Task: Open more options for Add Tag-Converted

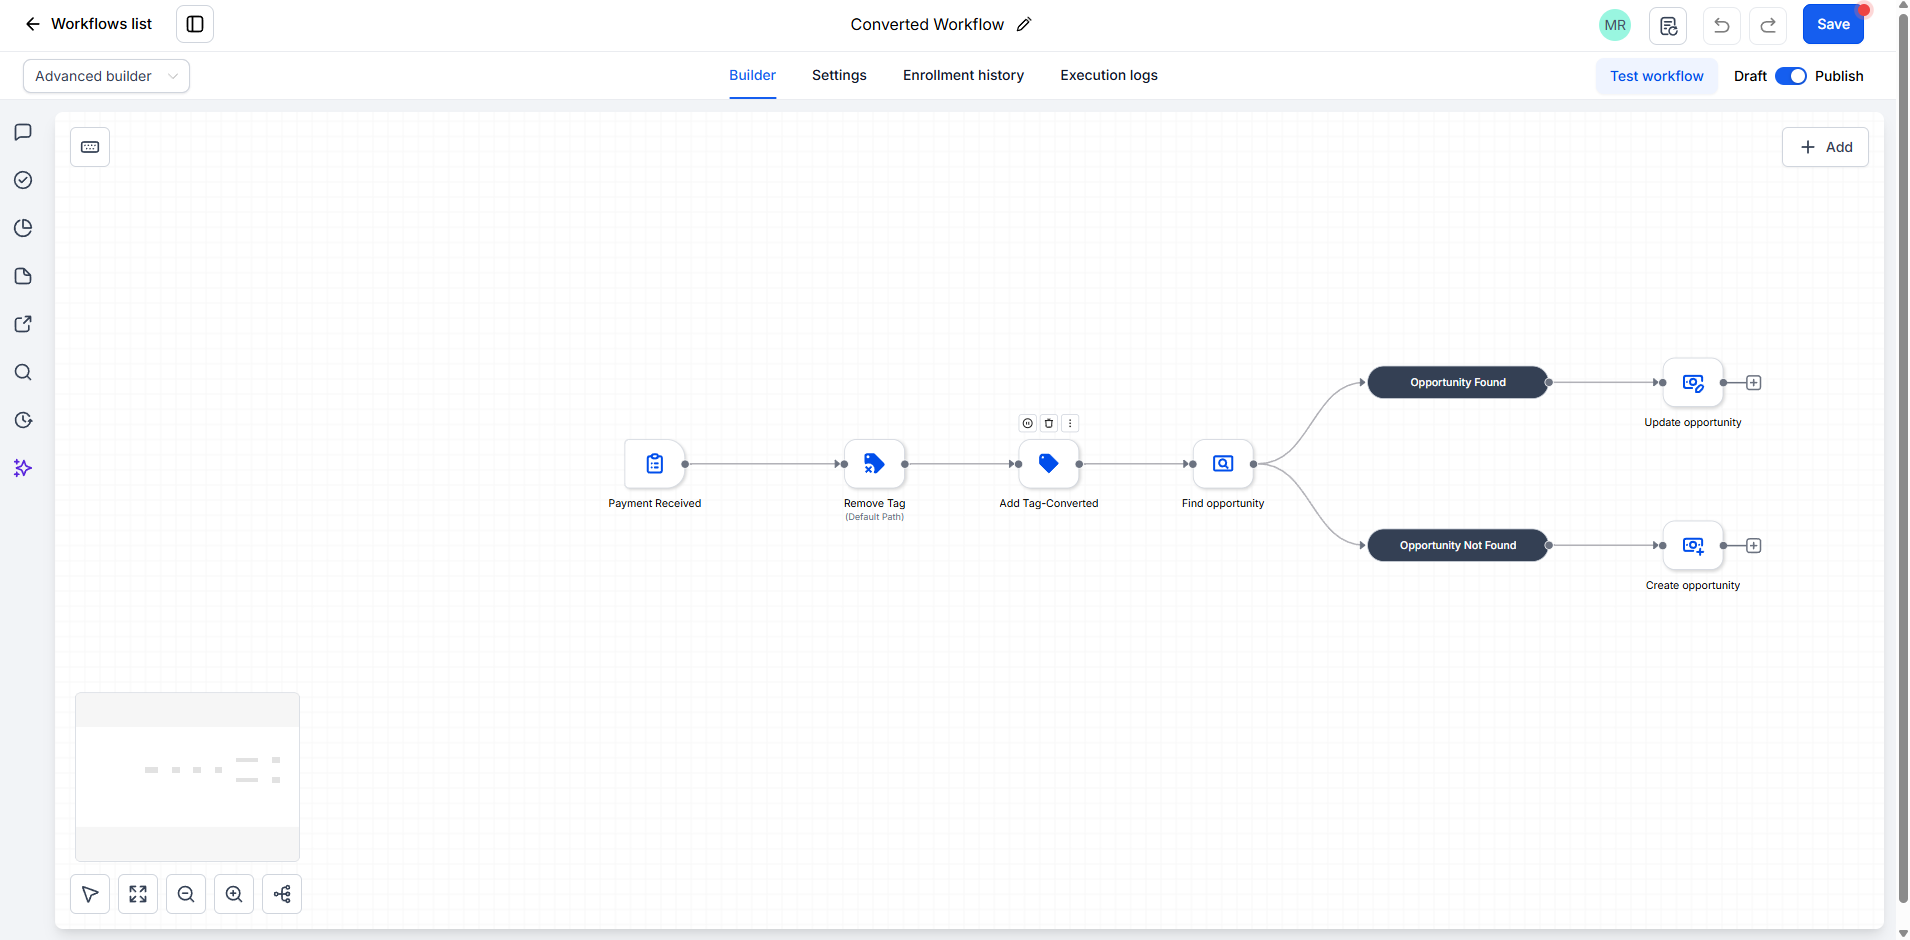Action: pyautogui.click(x=1070, y=423)
